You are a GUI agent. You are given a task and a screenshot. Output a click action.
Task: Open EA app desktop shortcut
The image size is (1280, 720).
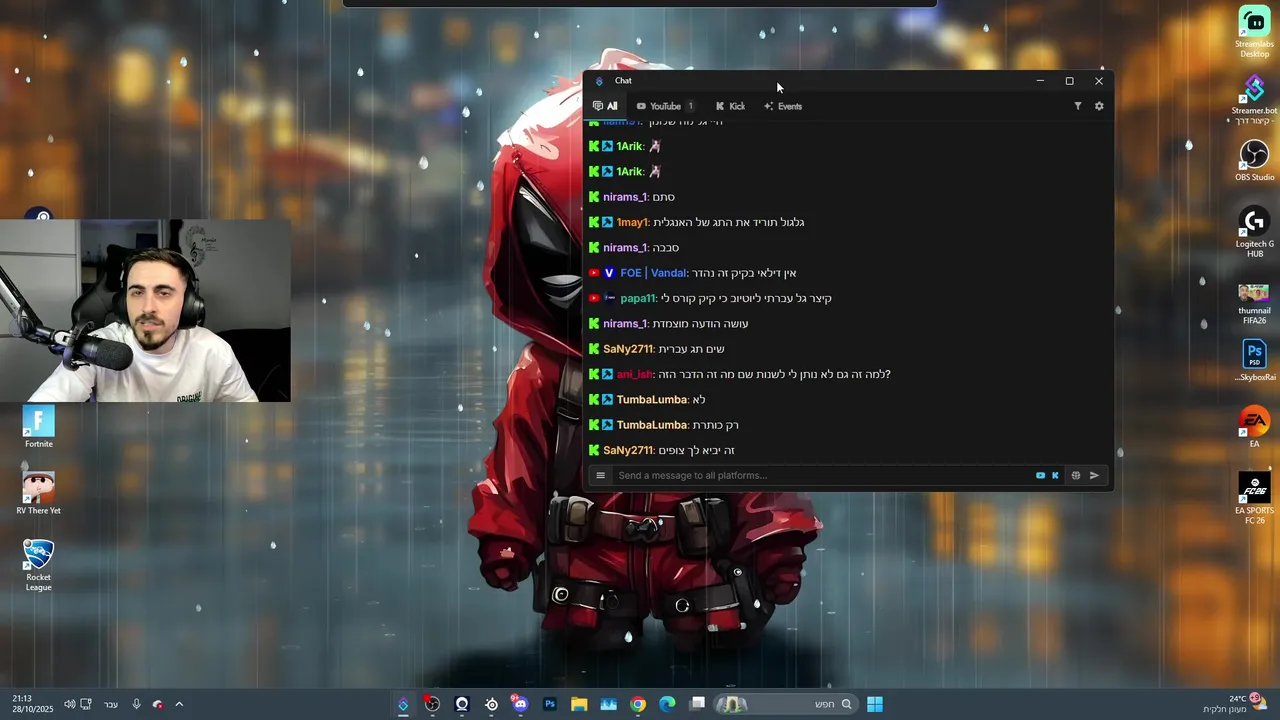pyautogui.click(x=1254, y=427)
